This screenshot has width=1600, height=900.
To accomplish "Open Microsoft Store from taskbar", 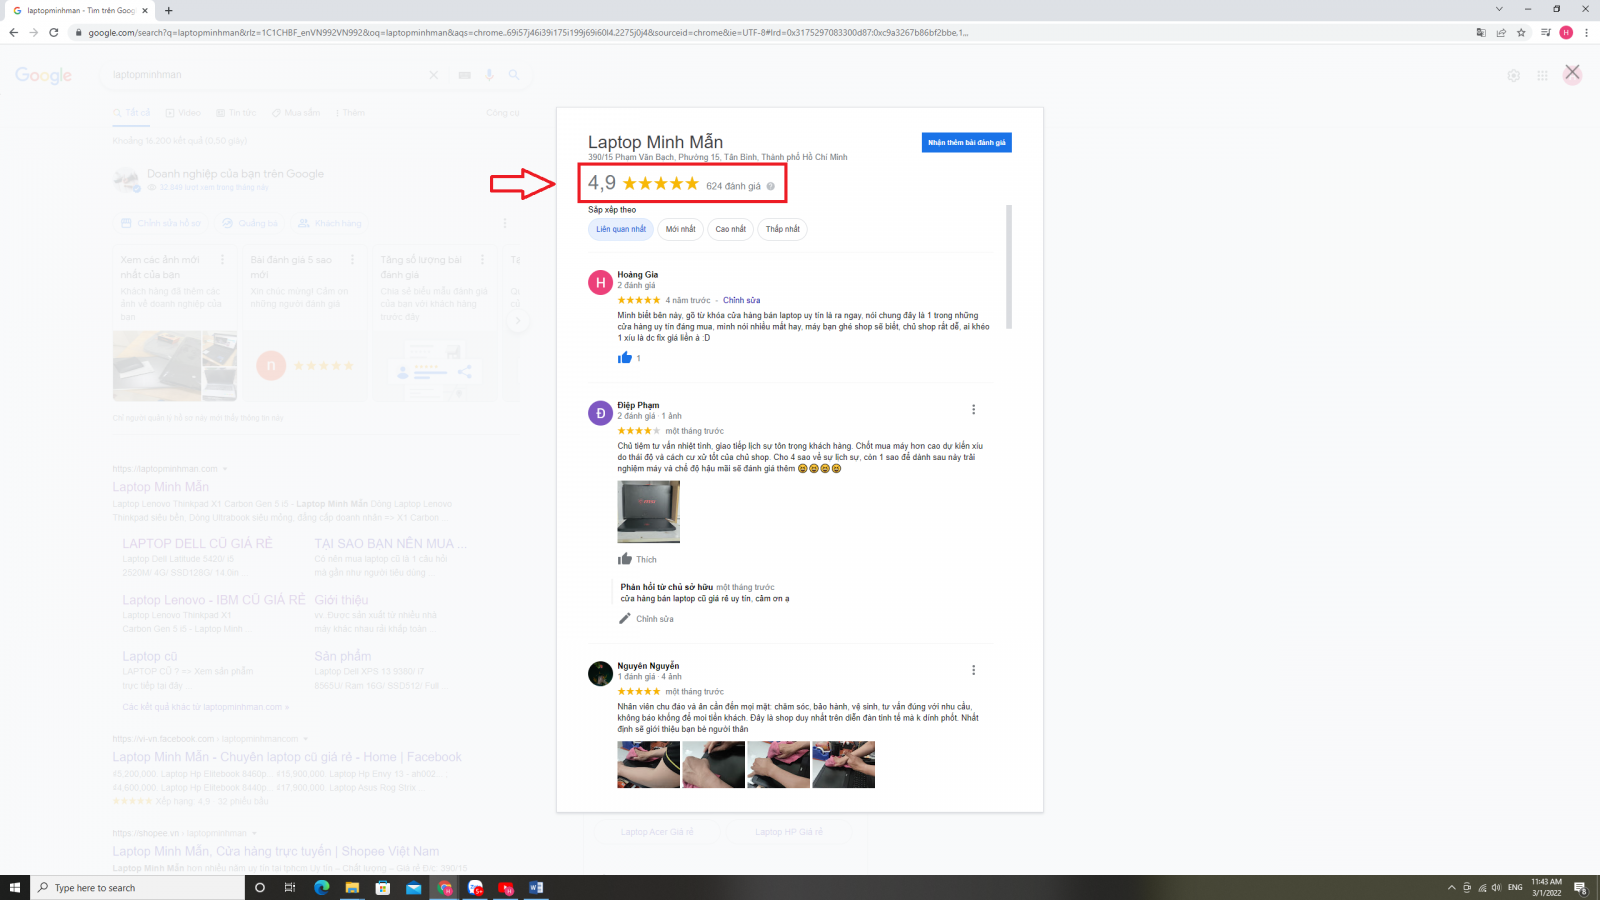I will [x=383, y=887].
